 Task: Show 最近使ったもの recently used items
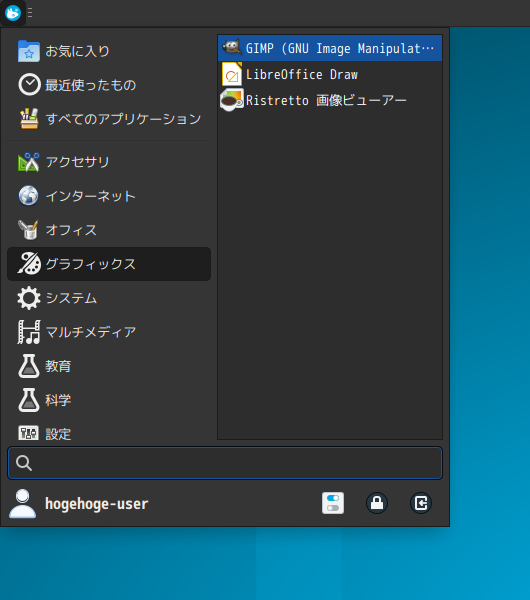click(x=109, y=85)
